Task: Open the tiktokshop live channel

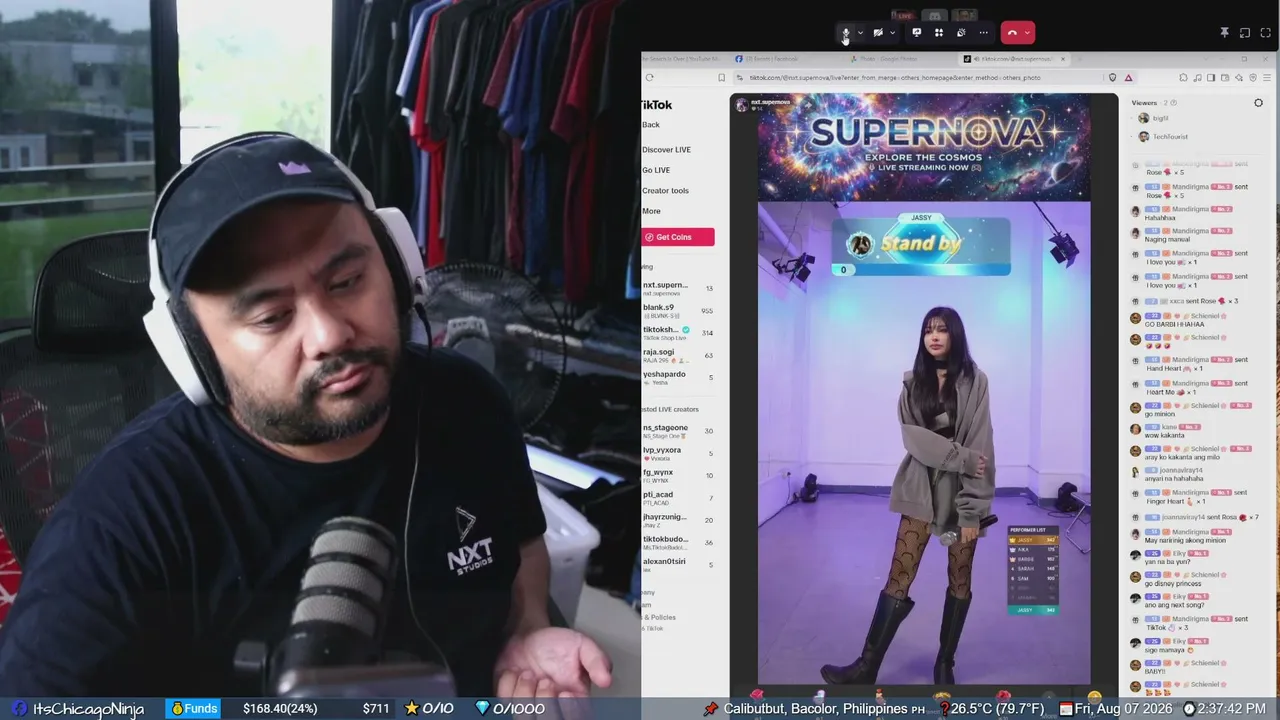Action: 678,333
